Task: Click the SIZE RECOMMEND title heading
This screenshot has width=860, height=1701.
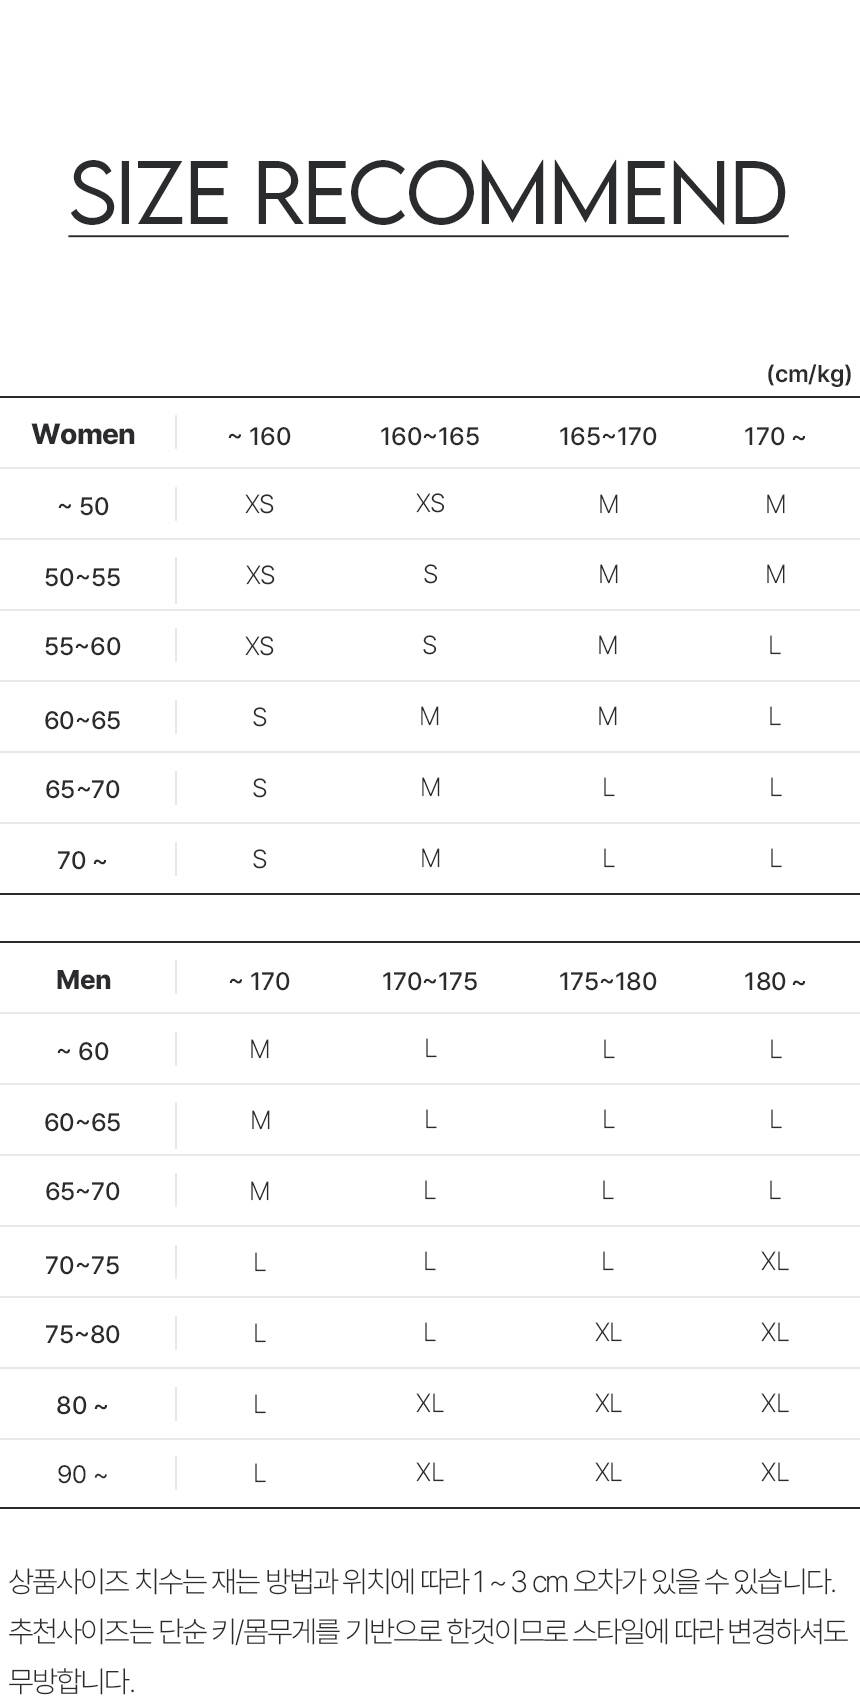Action: (x=428, y=193)
